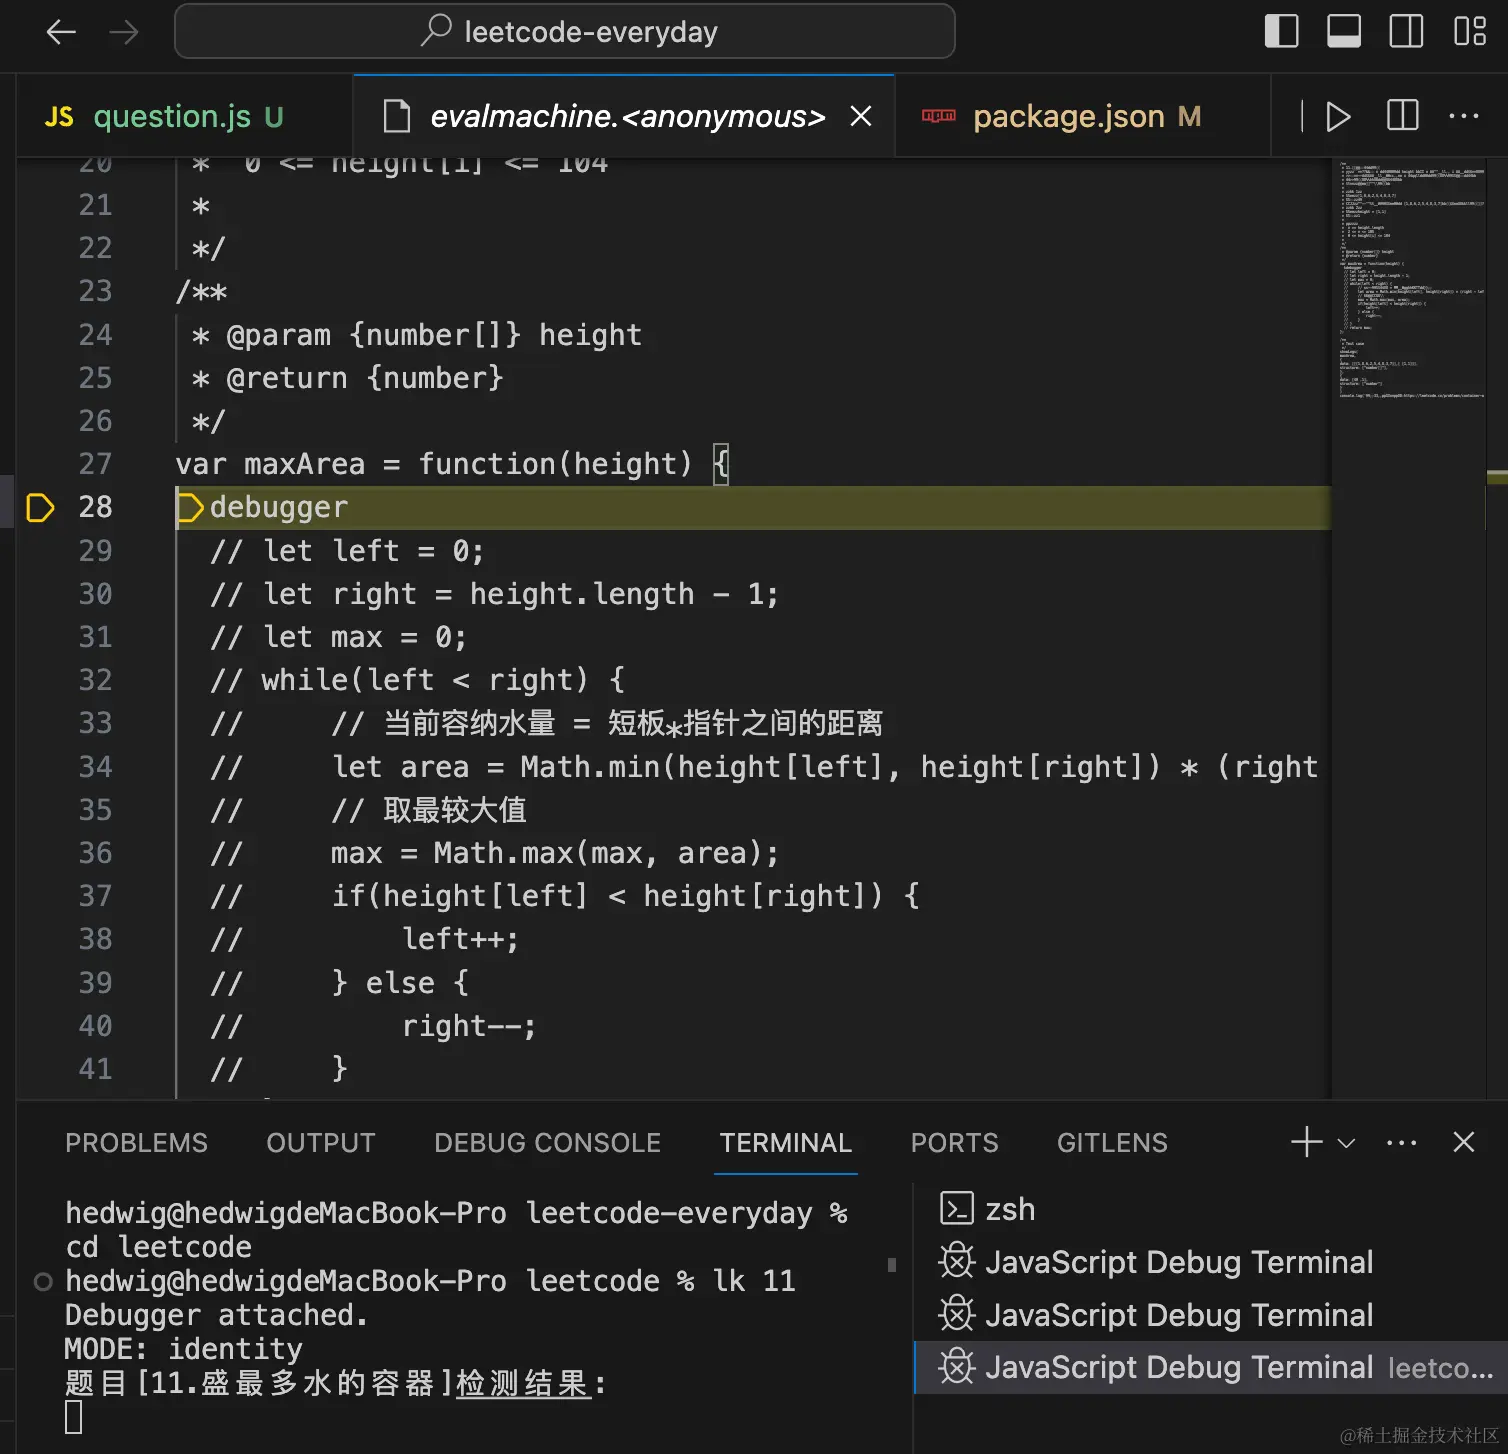Click the @param {number[]} height comment
This screenshot has width=1508, height=1454.
[x=417, y=335]
